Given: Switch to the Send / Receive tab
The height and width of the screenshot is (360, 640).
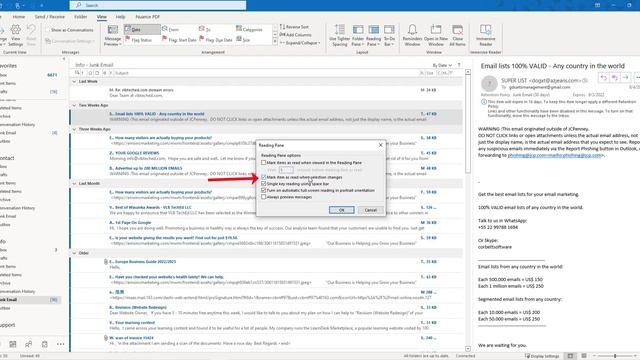Looking at the screenshot, I should pos(50,17).
